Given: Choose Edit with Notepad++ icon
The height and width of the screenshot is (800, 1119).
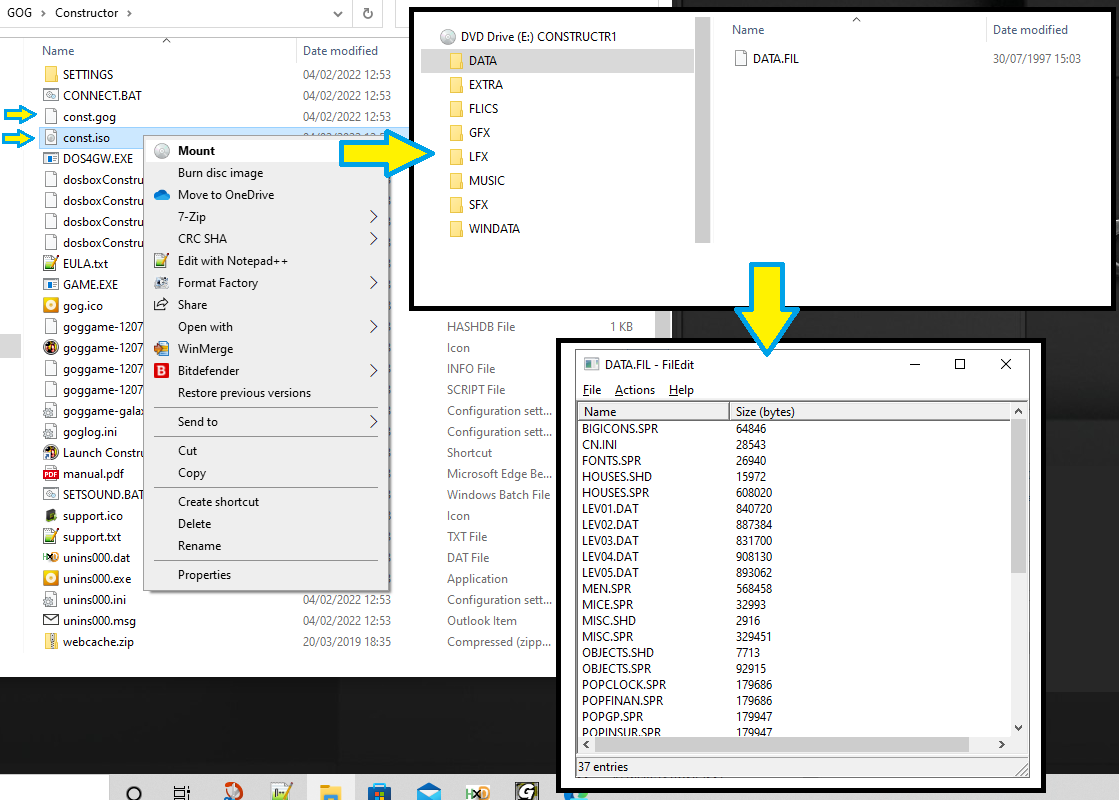Looking at the screenshot, I should click(x=161, y=261).
